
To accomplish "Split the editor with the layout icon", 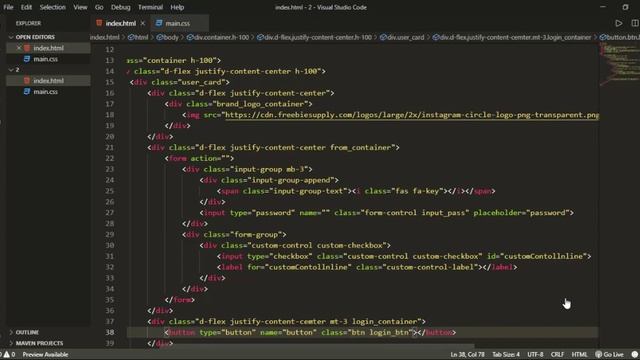I will [635, 23].
